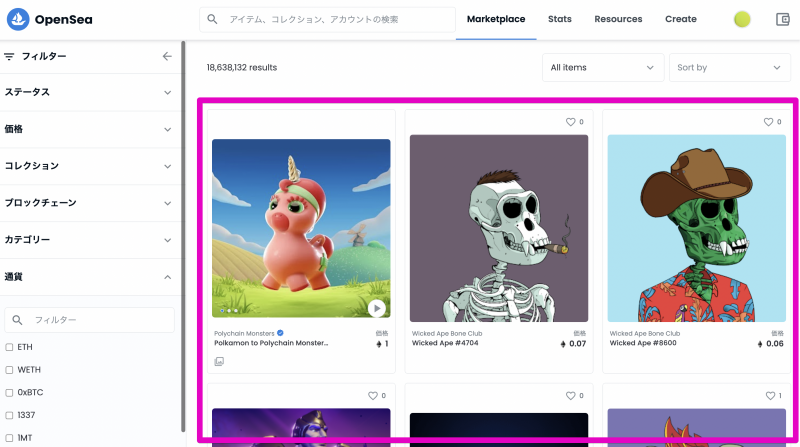Image resolution: width=800 pixels, height=447 pixels.
Task: Tick the 1337 currency checkbox
Action: pos(9,415)
